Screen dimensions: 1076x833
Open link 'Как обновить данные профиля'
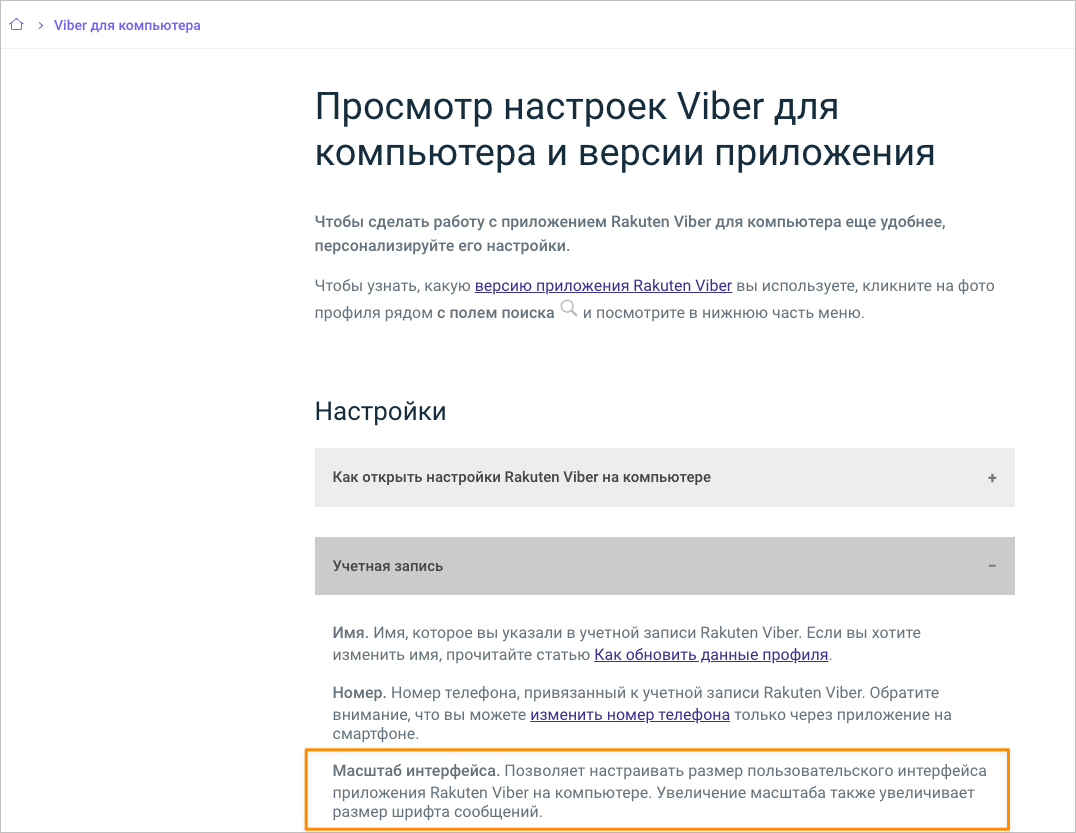pos(711,655)
